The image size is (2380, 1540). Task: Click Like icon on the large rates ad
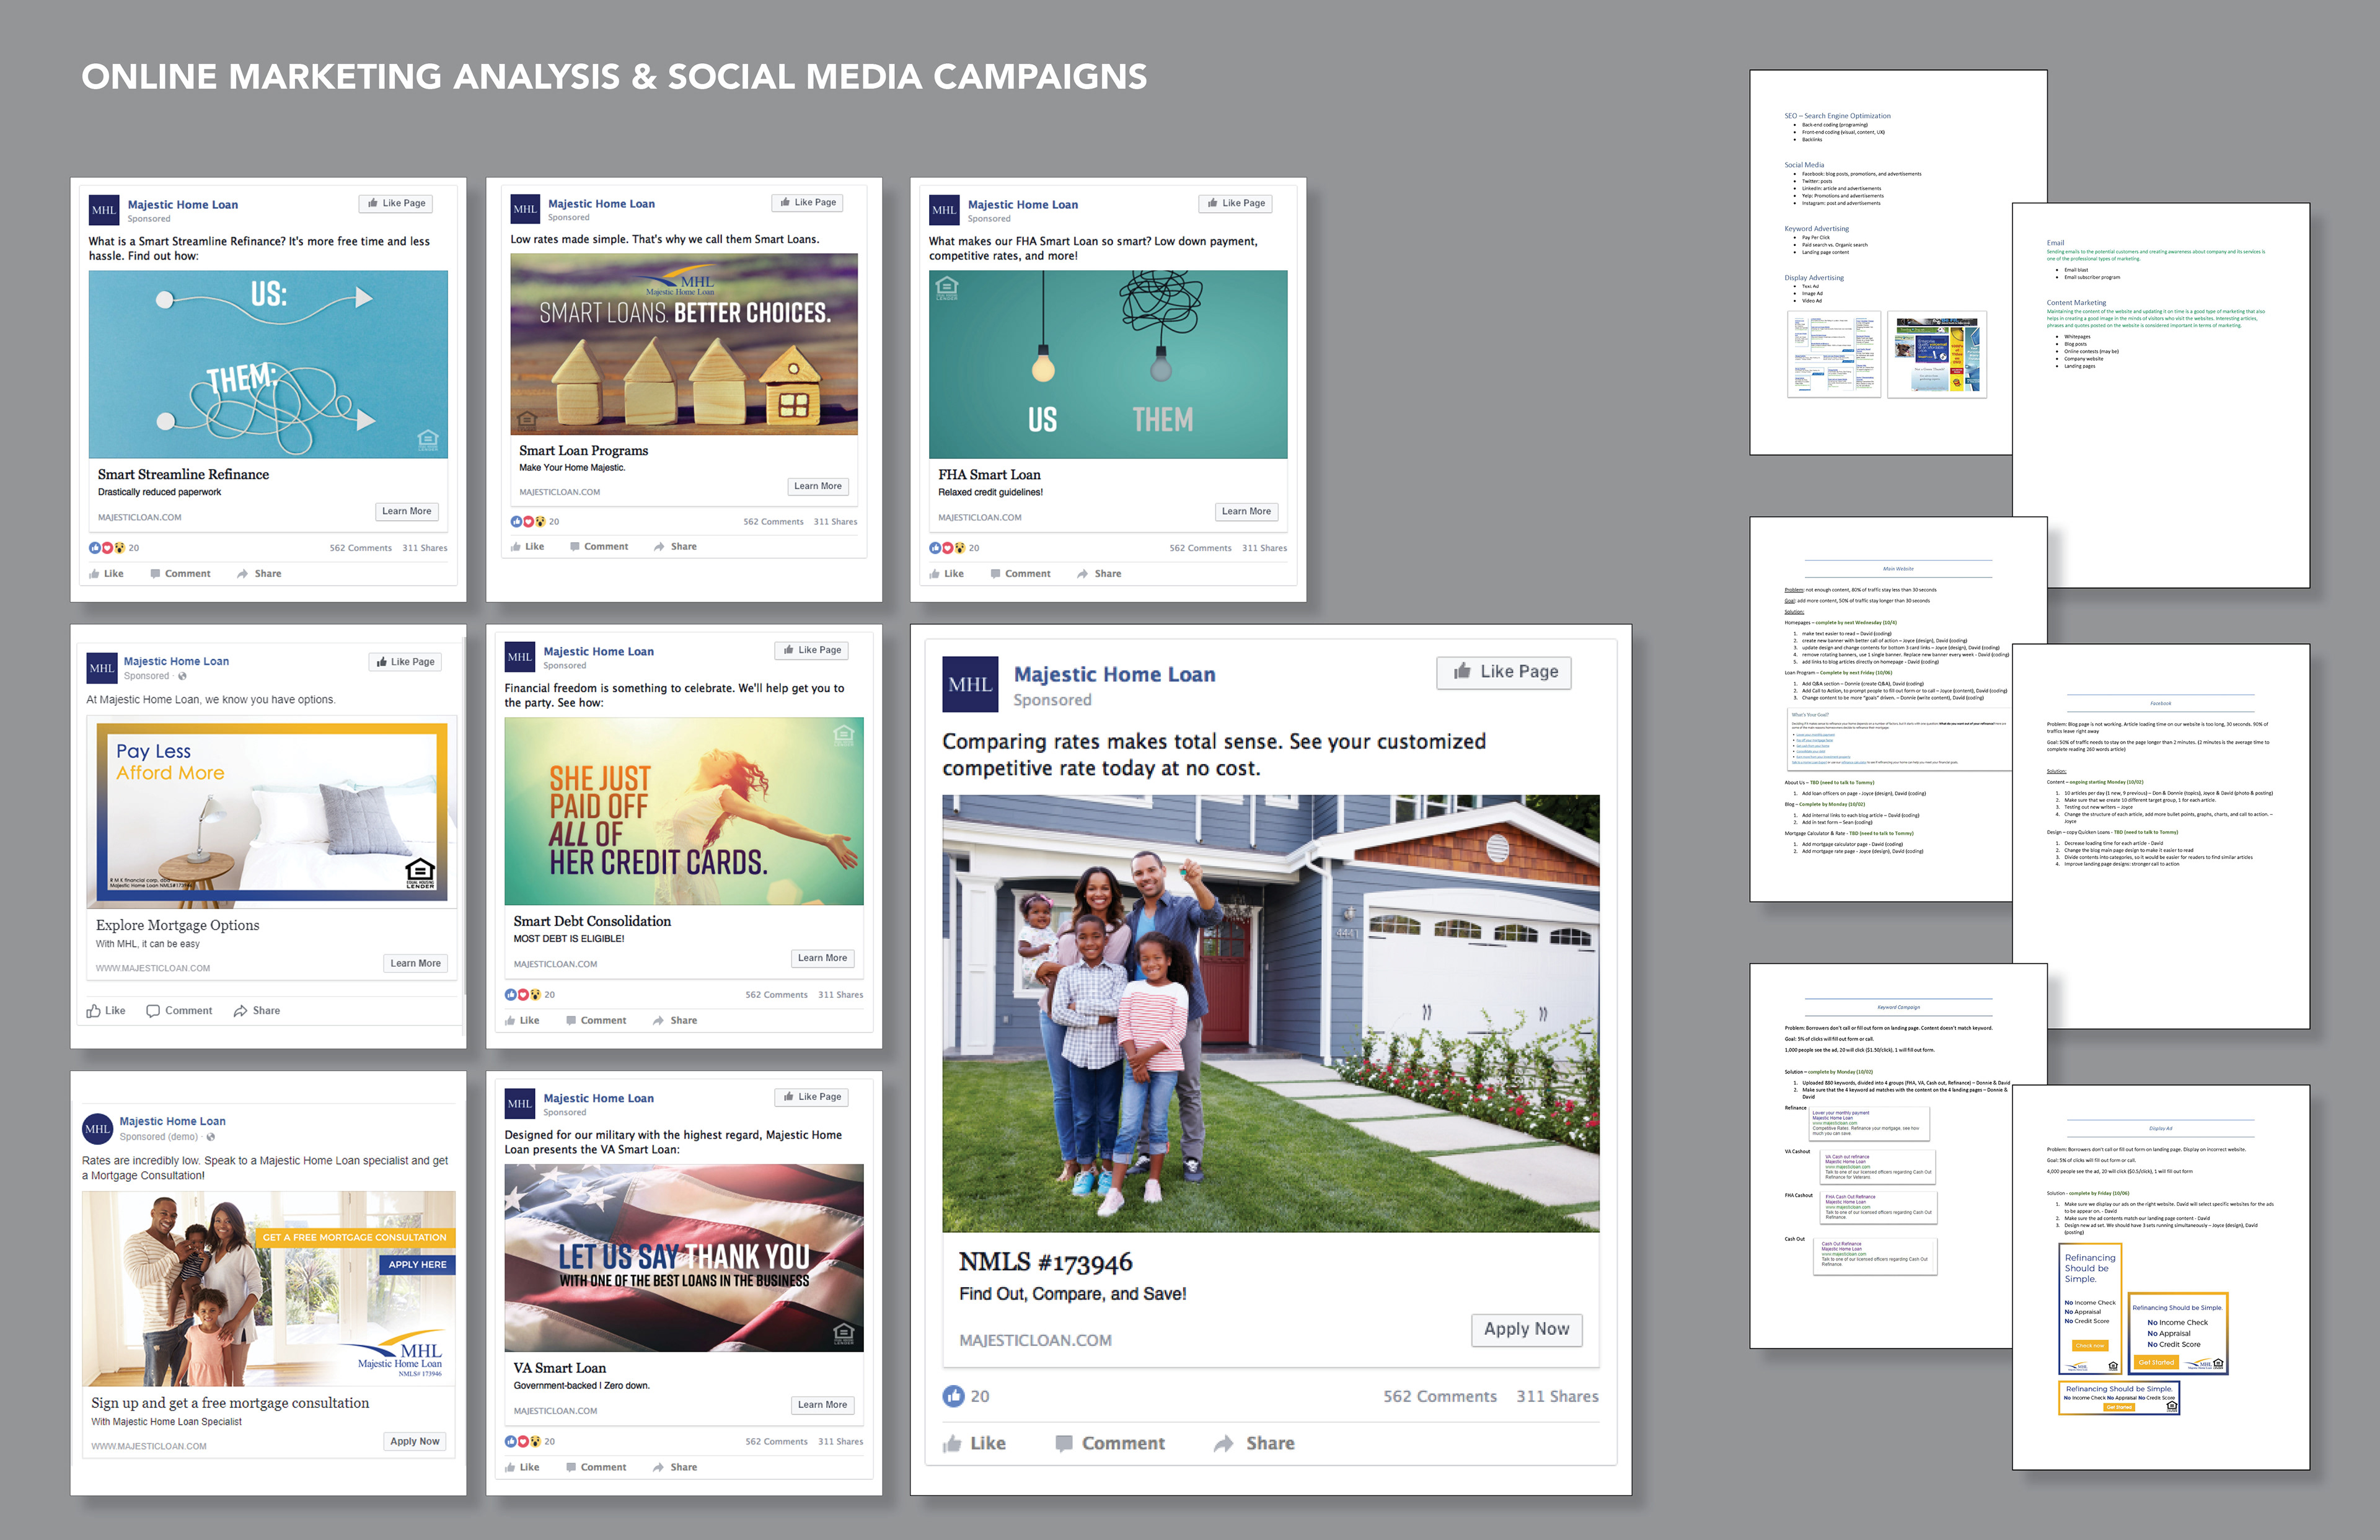click(952, 1444)
